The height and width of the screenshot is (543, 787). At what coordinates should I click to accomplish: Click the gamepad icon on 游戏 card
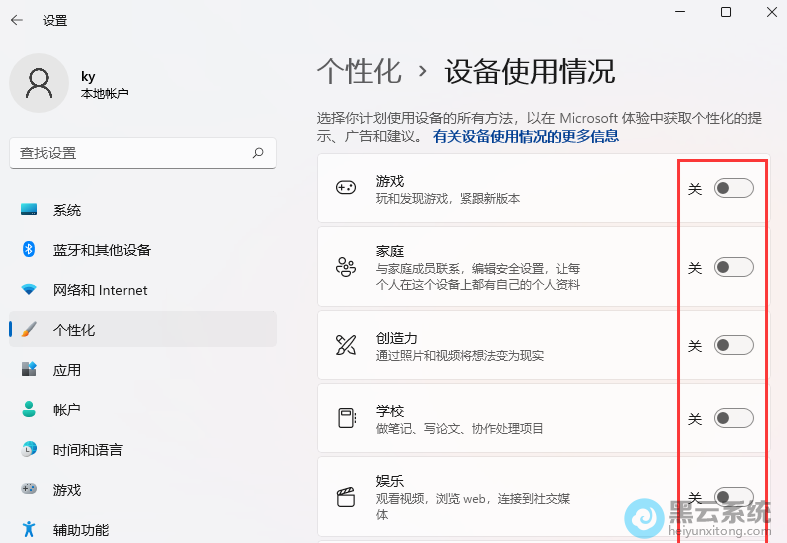pos(346,188)
